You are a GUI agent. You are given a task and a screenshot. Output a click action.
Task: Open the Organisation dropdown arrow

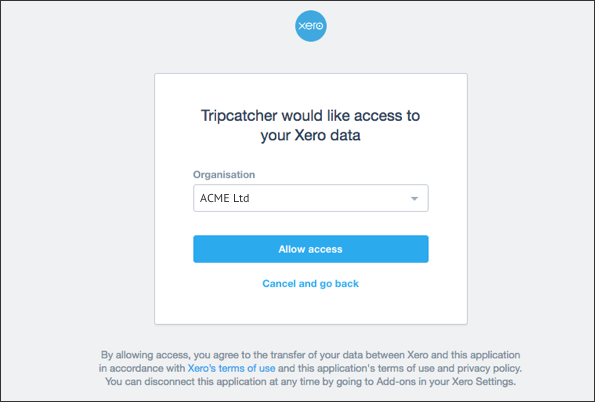click(x=414, y=199)
